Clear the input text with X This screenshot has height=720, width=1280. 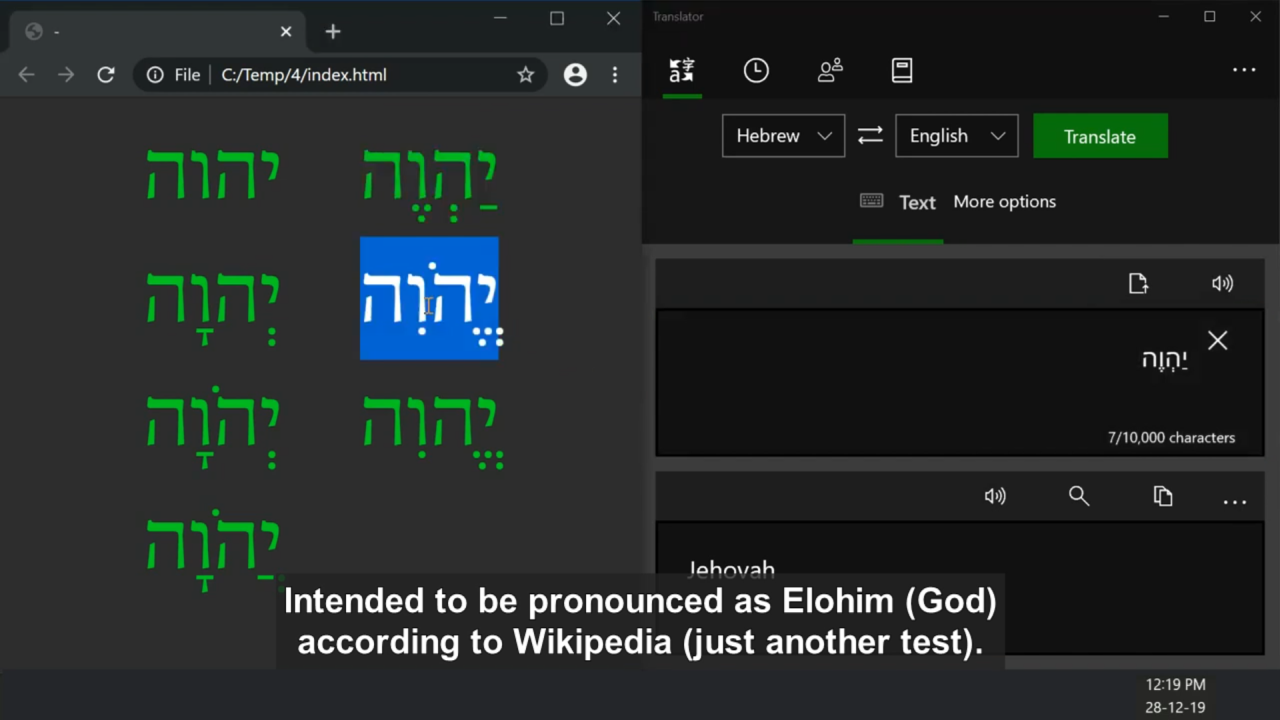[1217, 341]
